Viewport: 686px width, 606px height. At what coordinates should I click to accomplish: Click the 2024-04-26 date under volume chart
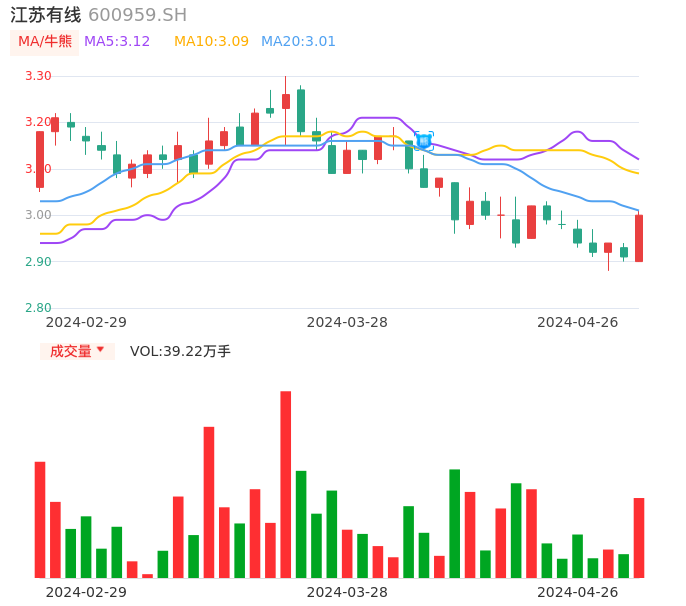(x=578, y=592)
